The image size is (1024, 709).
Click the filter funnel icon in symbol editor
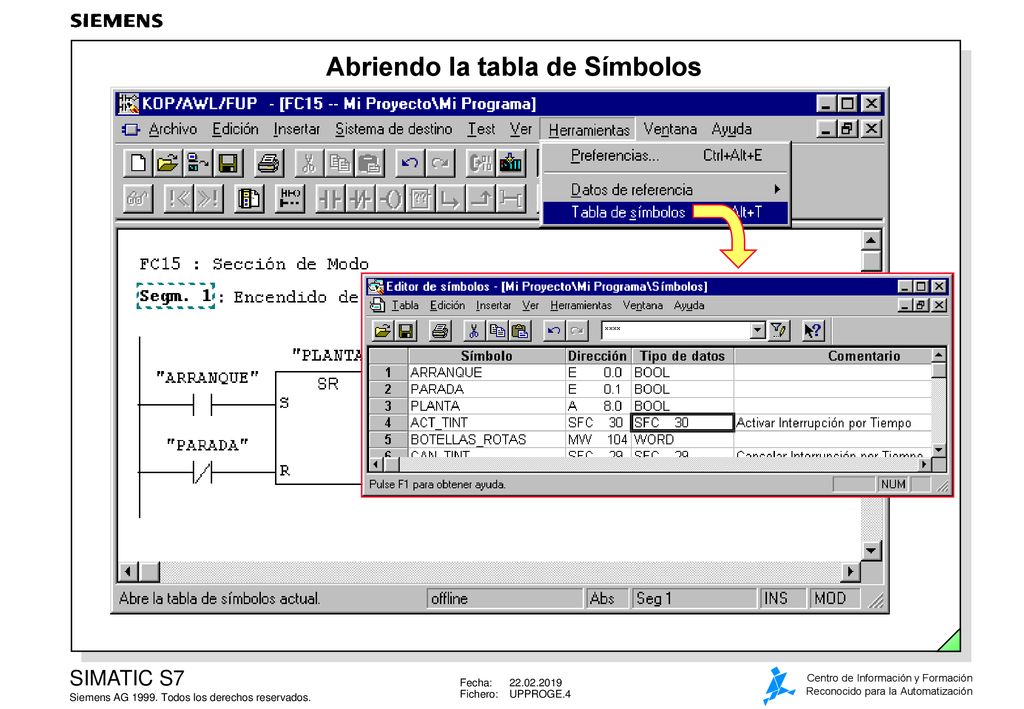pos(778,331)
